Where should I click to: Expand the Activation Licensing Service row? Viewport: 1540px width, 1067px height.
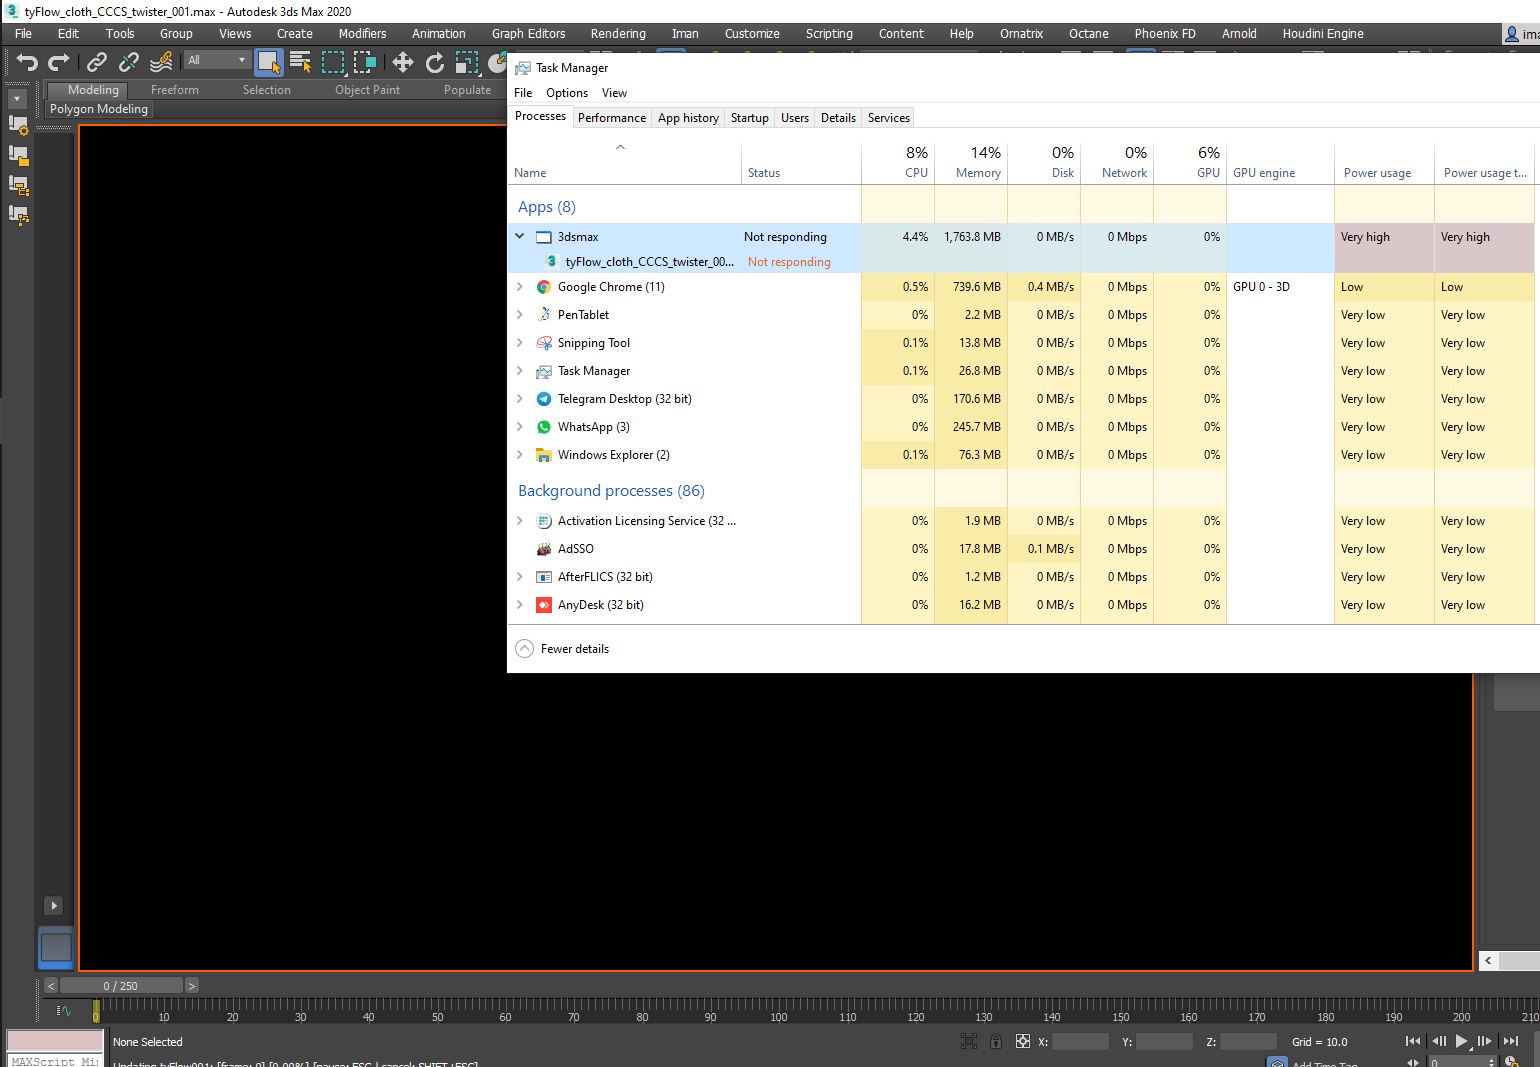pyautogui.click(x=519, y=521)
